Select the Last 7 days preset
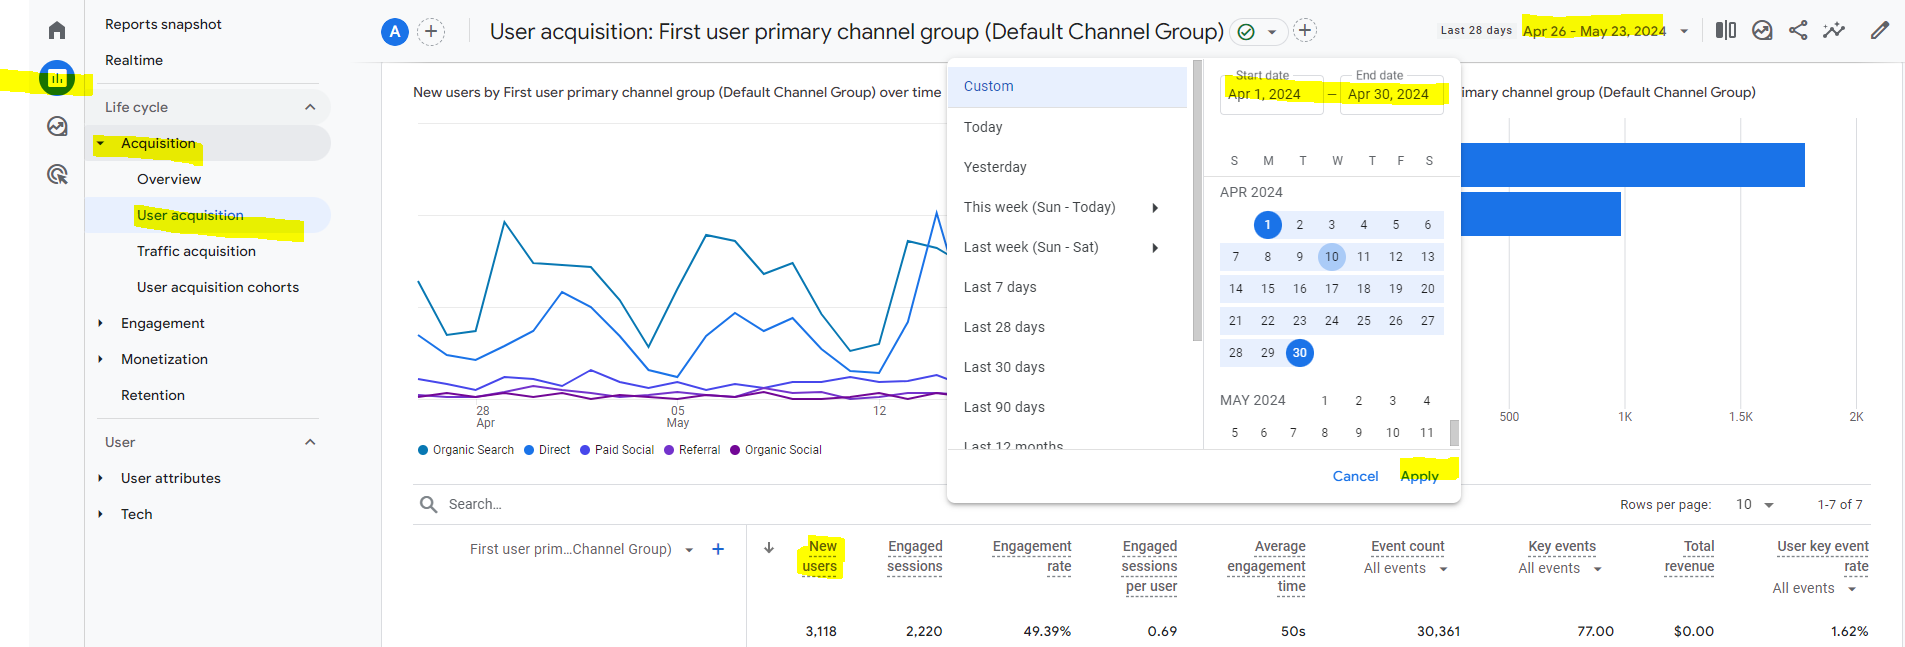 tap(1000, 287)
